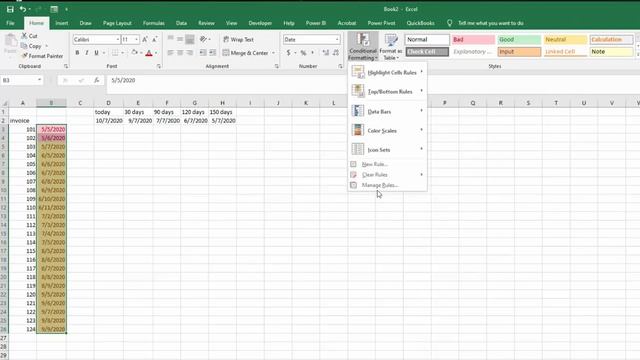640x360 pixels.
Task: Expand Top/Bottom Rules submenu
Action: point(387,91)
